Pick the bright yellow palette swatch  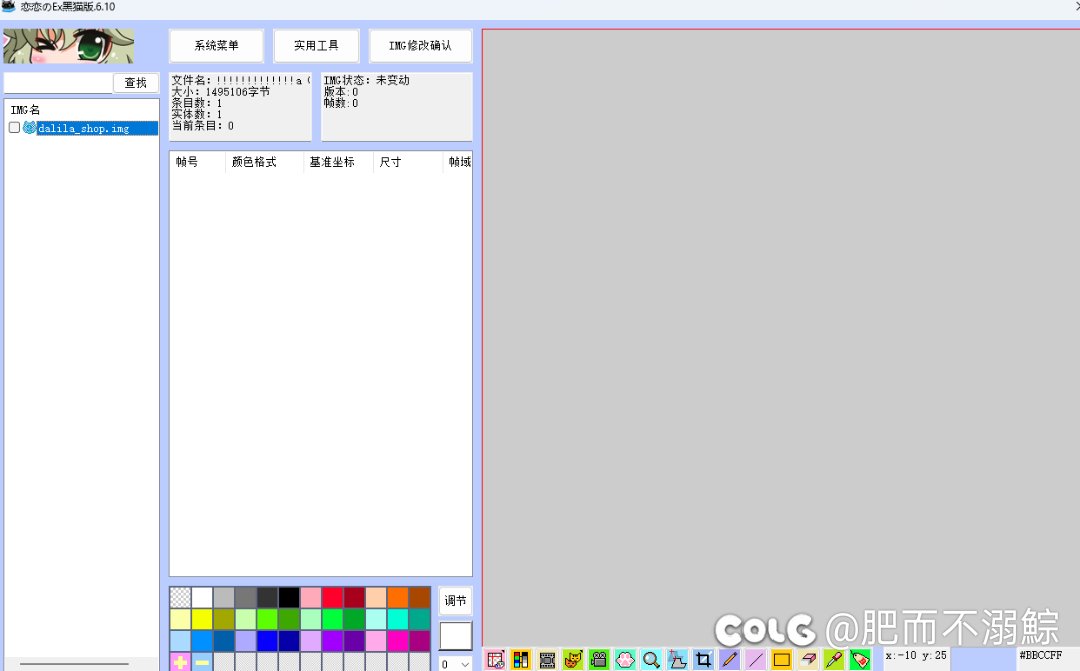click(x=202, y=619)
